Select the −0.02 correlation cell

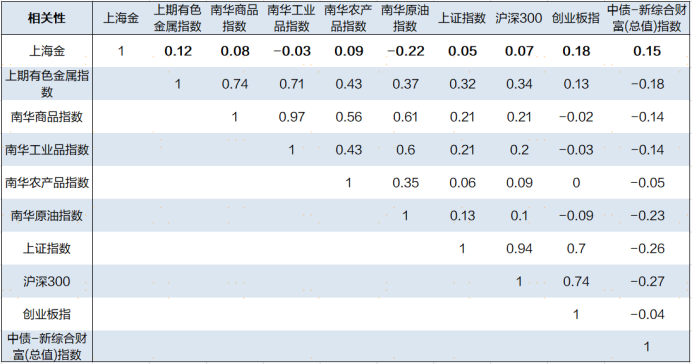pyautogui.click(x=576, y=117)
